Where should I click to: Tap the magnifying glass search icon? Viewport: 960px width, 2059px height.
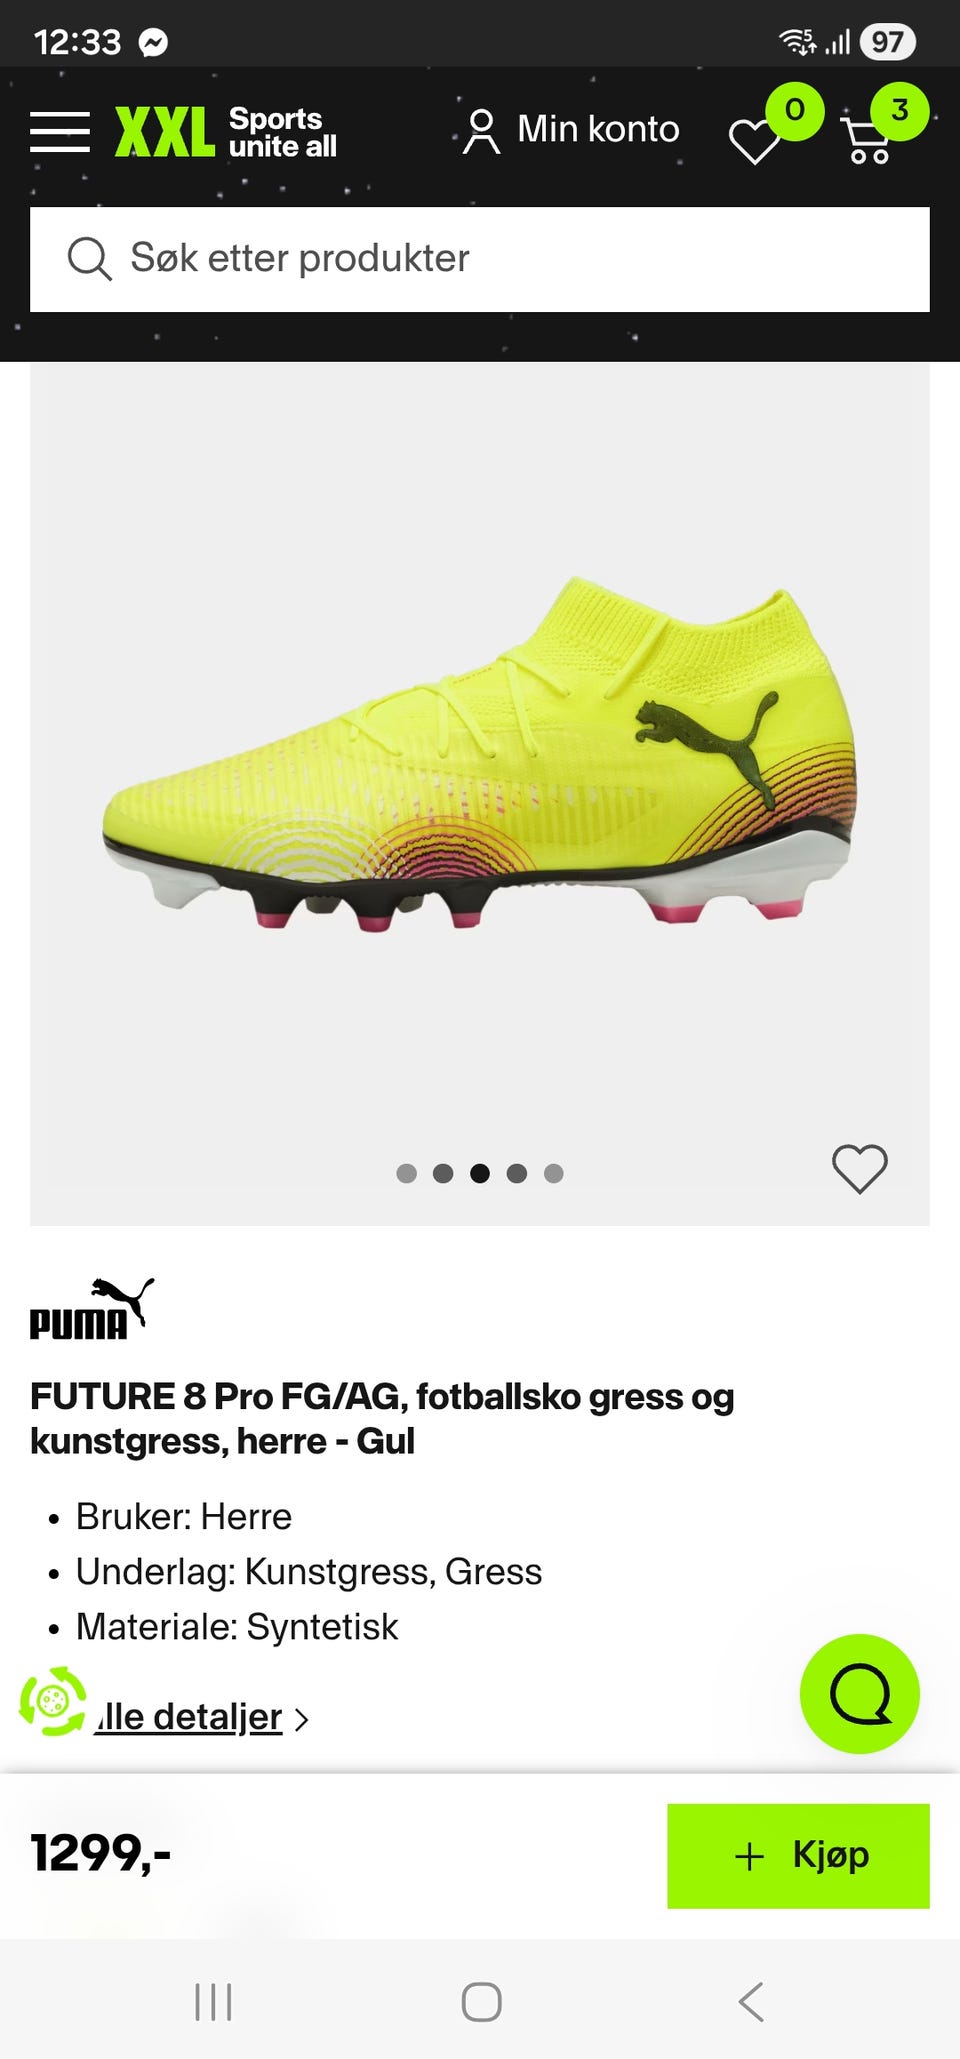tap(89, 259)
